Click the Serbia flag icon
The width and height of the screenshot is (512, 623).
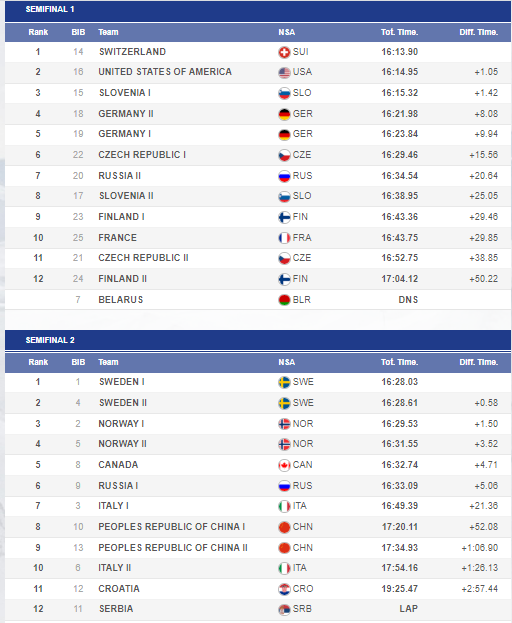(284, 609)
